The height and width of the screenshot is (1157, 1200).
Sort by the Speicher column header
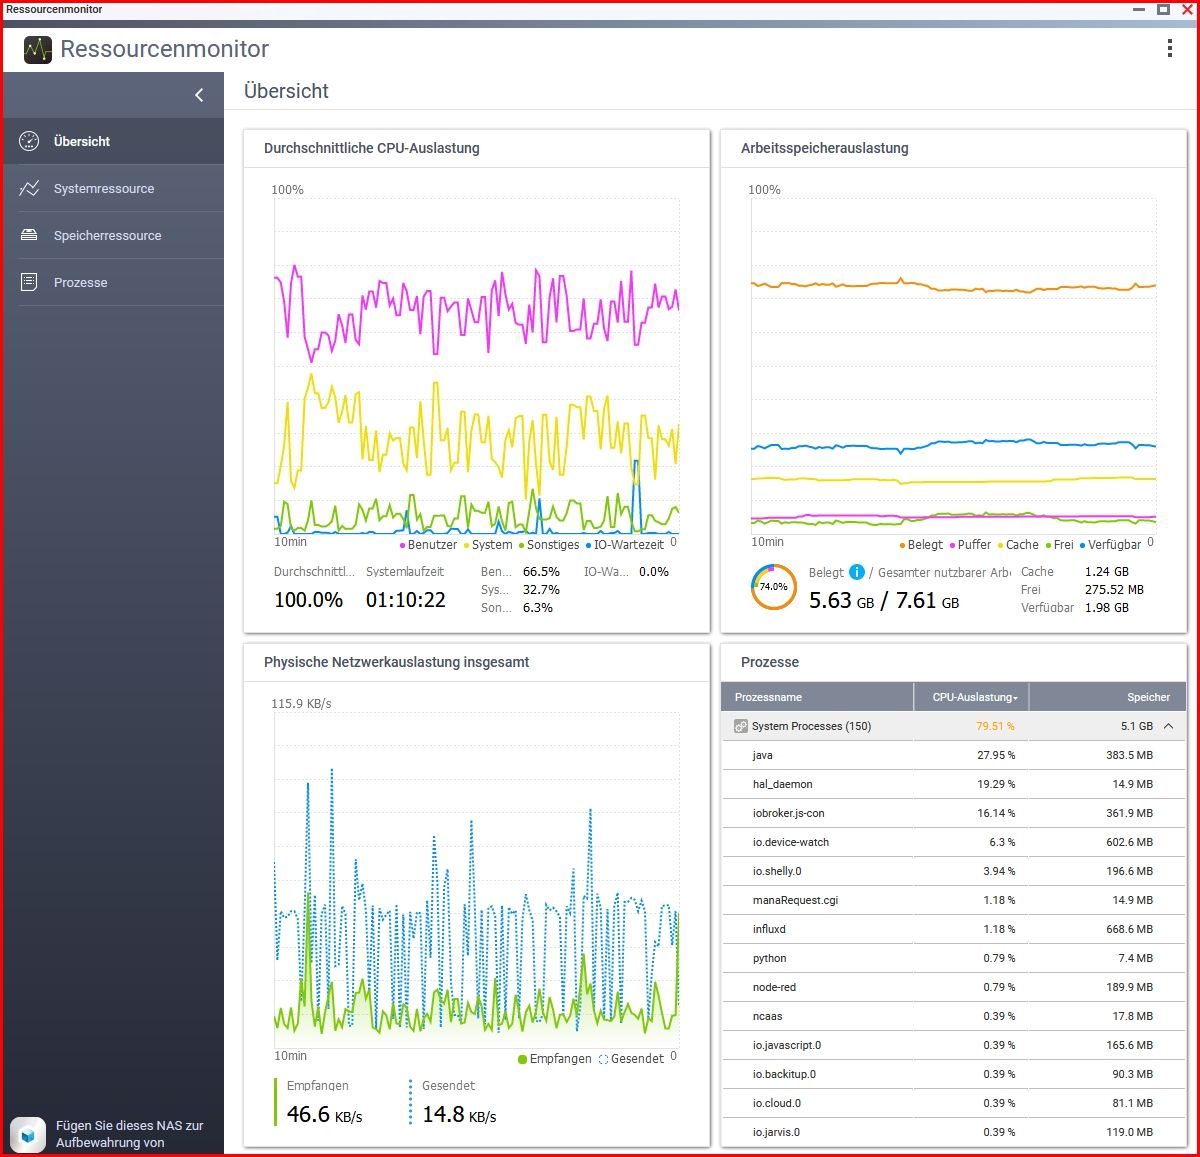coord(1108,697)
